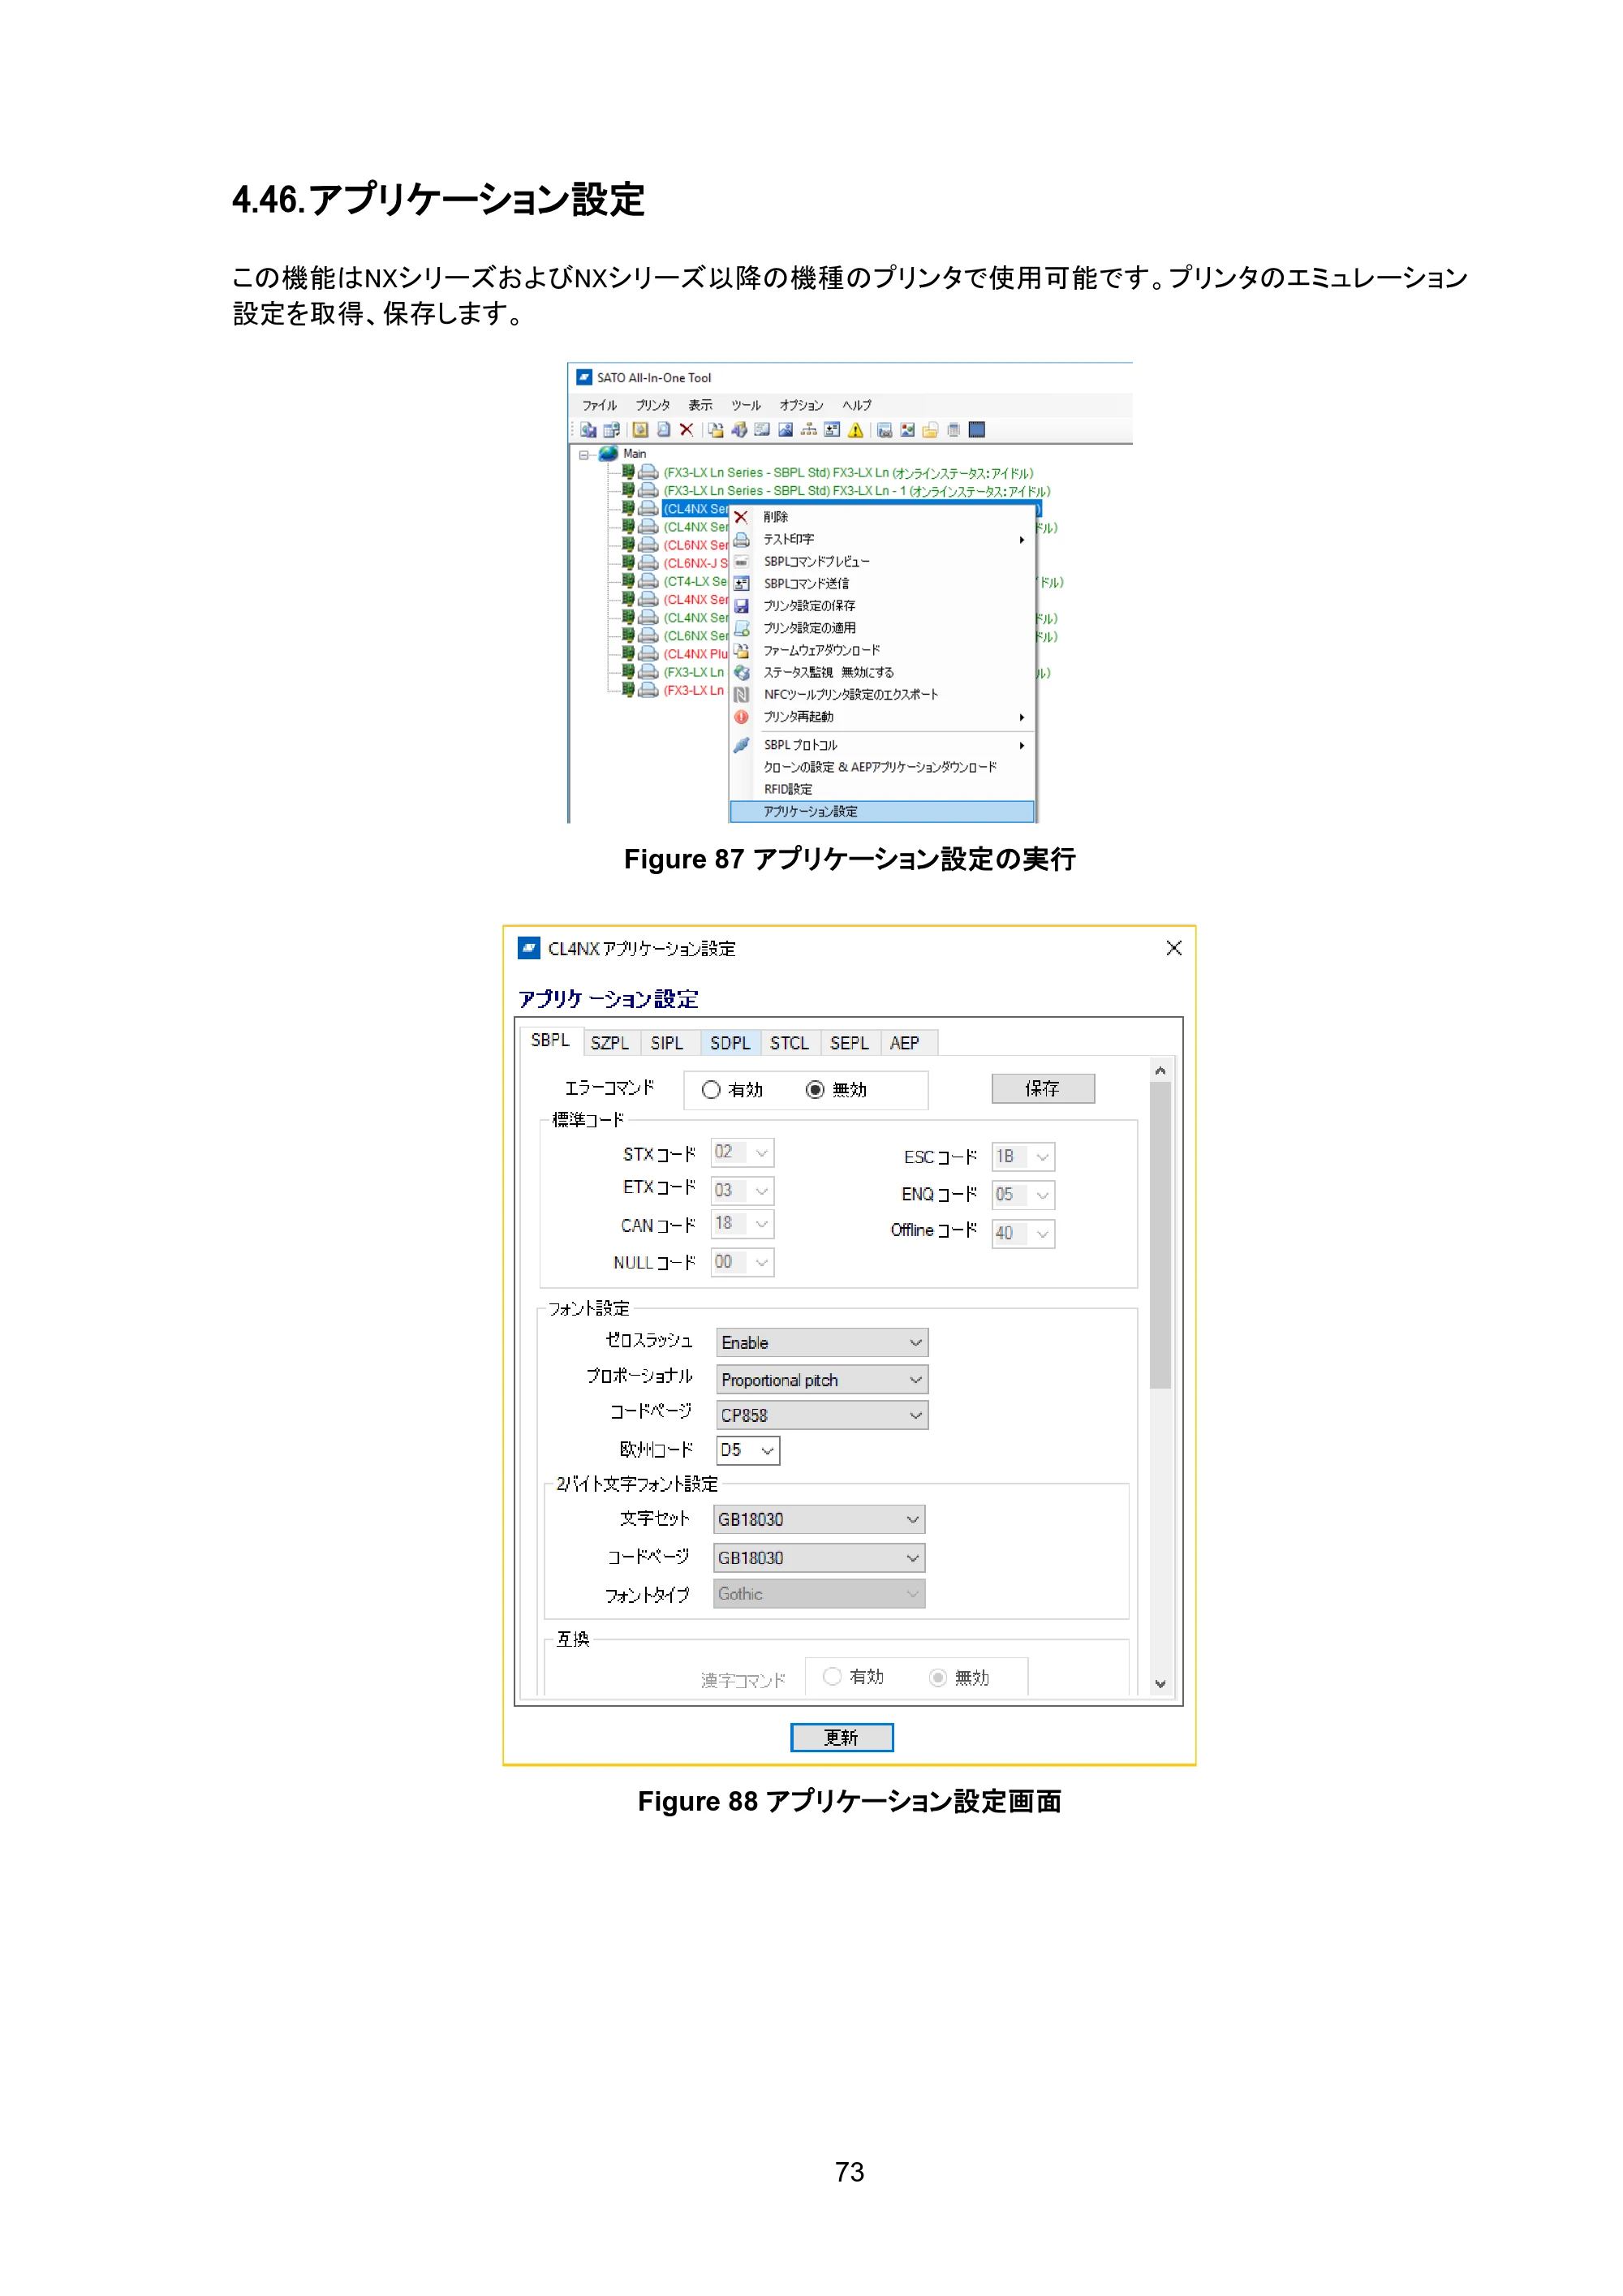Select 有効 radio for 漢字コマンド
The image size is (1623, 2296).
[x=832, y=1676]
